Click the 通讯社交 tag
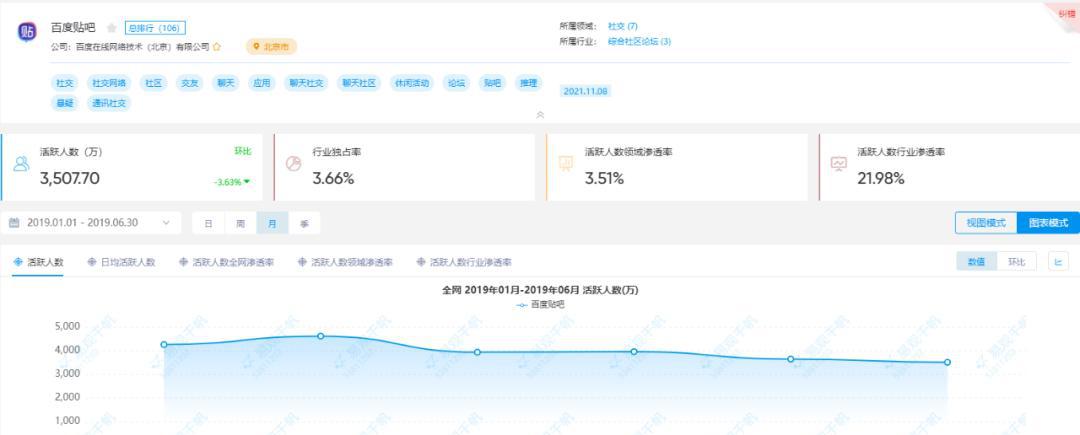Image resolution: width=1080 pixels, height=435 pixels. point(109,103)
